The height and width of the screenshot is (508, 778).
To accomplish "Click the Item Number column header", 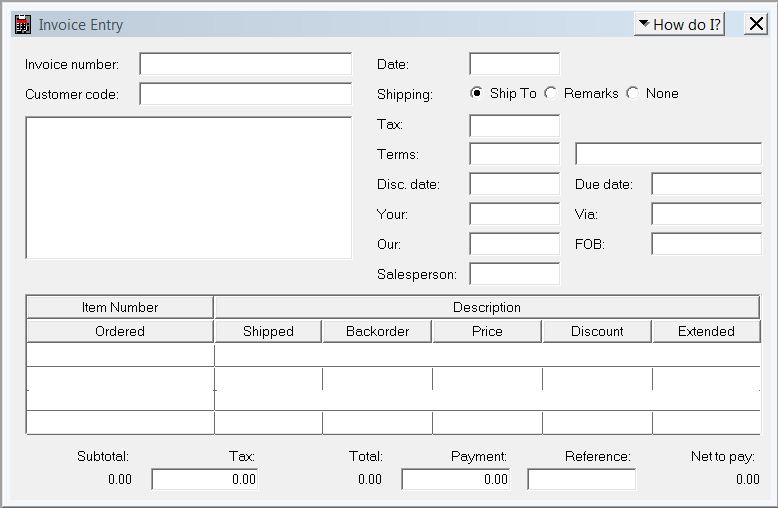I will click(120, 307).
